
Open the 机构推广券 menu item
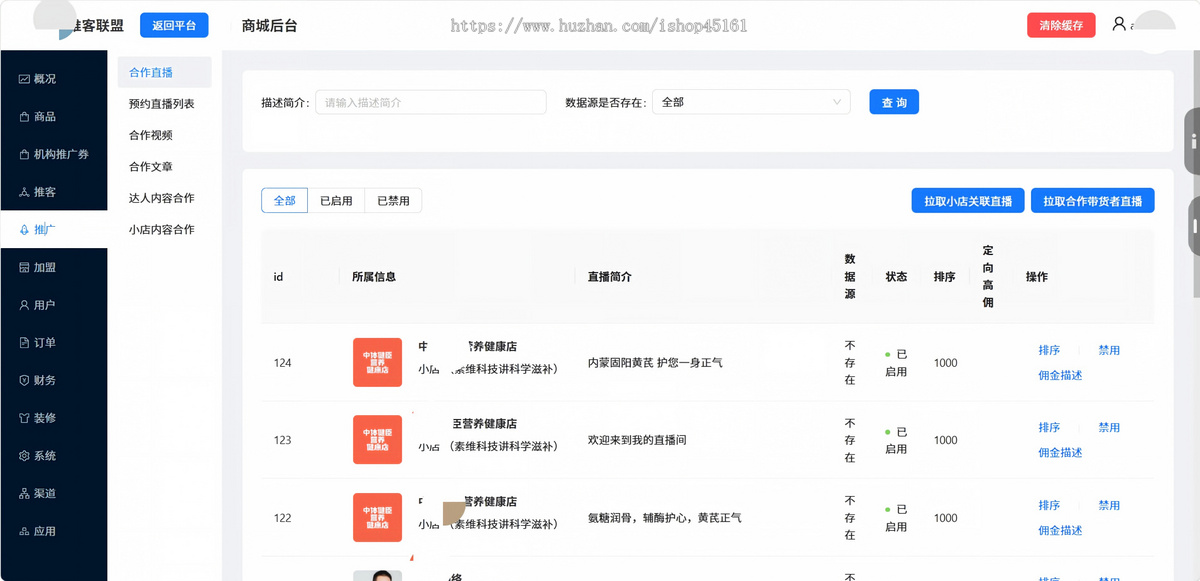(x=53, y=154)
